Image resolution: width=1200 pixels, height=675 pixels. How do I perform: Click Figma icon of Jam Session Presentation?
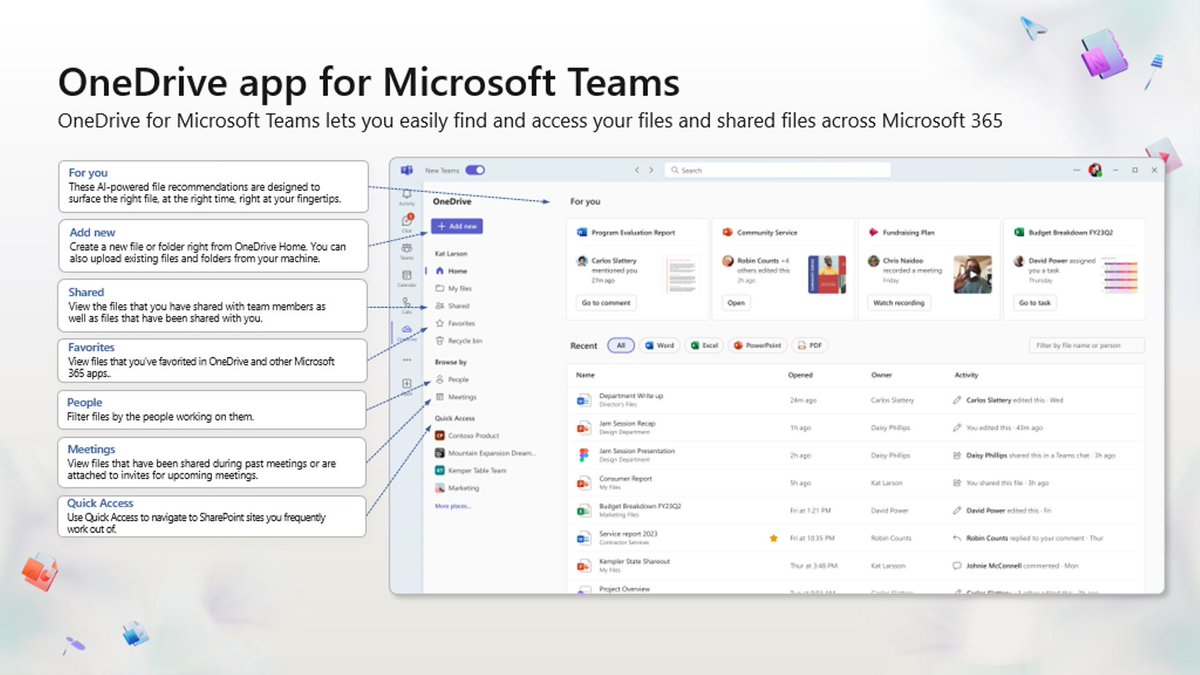583,455
